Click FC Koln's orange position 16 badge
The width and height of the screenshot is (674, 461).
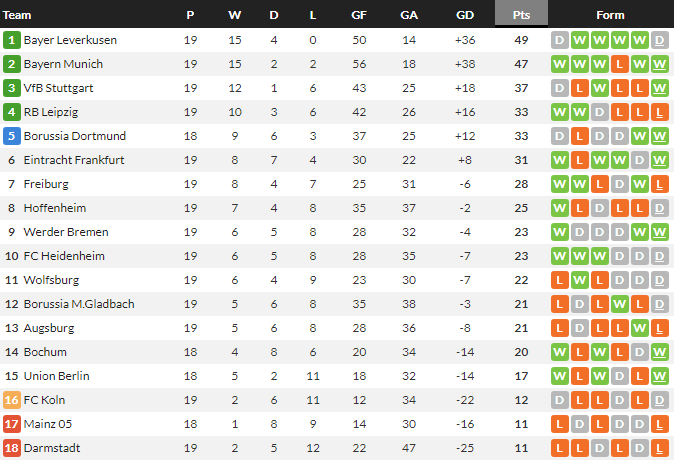pos(12,400)
